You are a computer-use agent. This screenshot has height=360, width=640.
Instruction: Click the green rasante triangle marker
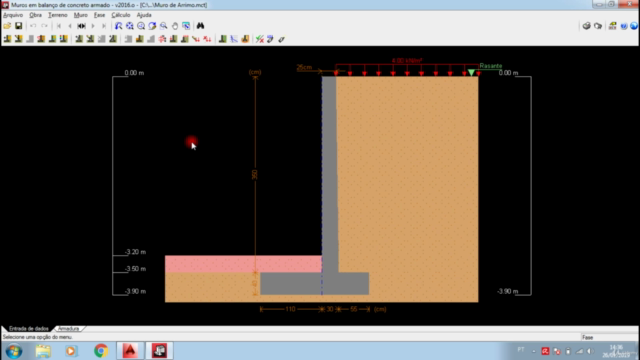471,73
